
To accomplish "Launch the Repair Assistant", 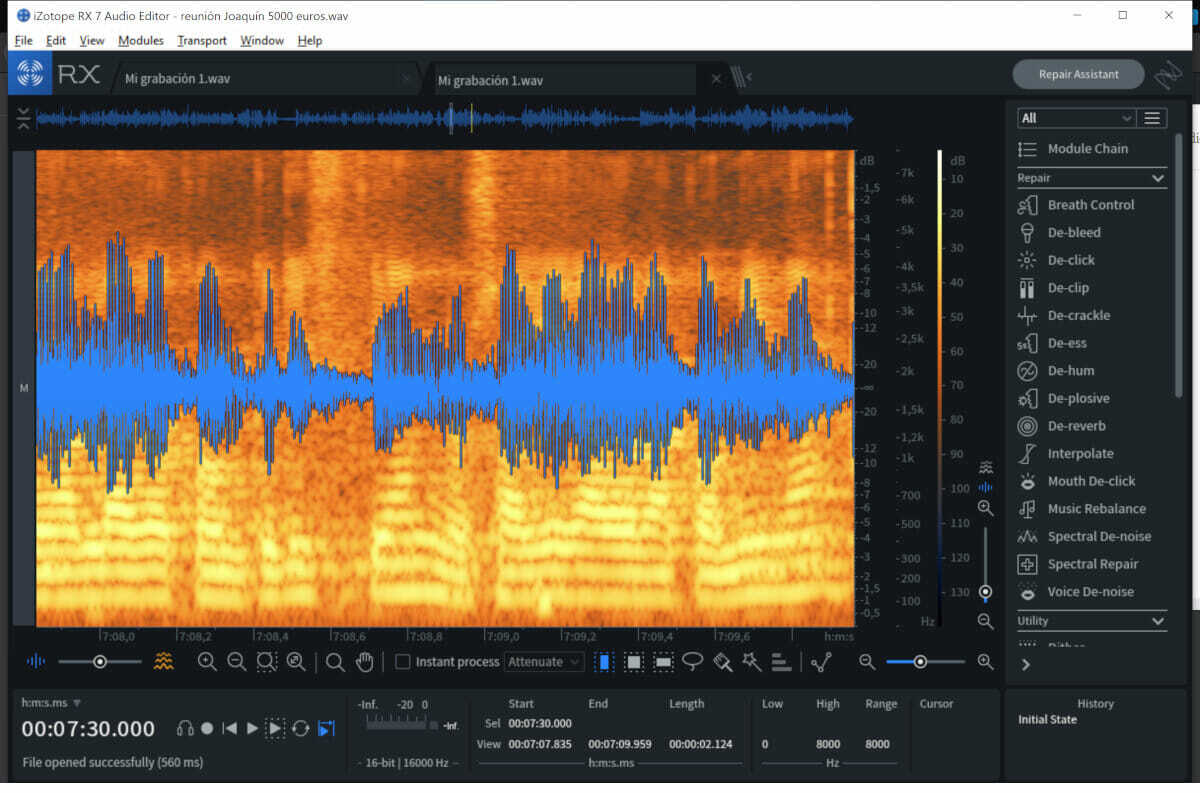I will [1079, 75].
